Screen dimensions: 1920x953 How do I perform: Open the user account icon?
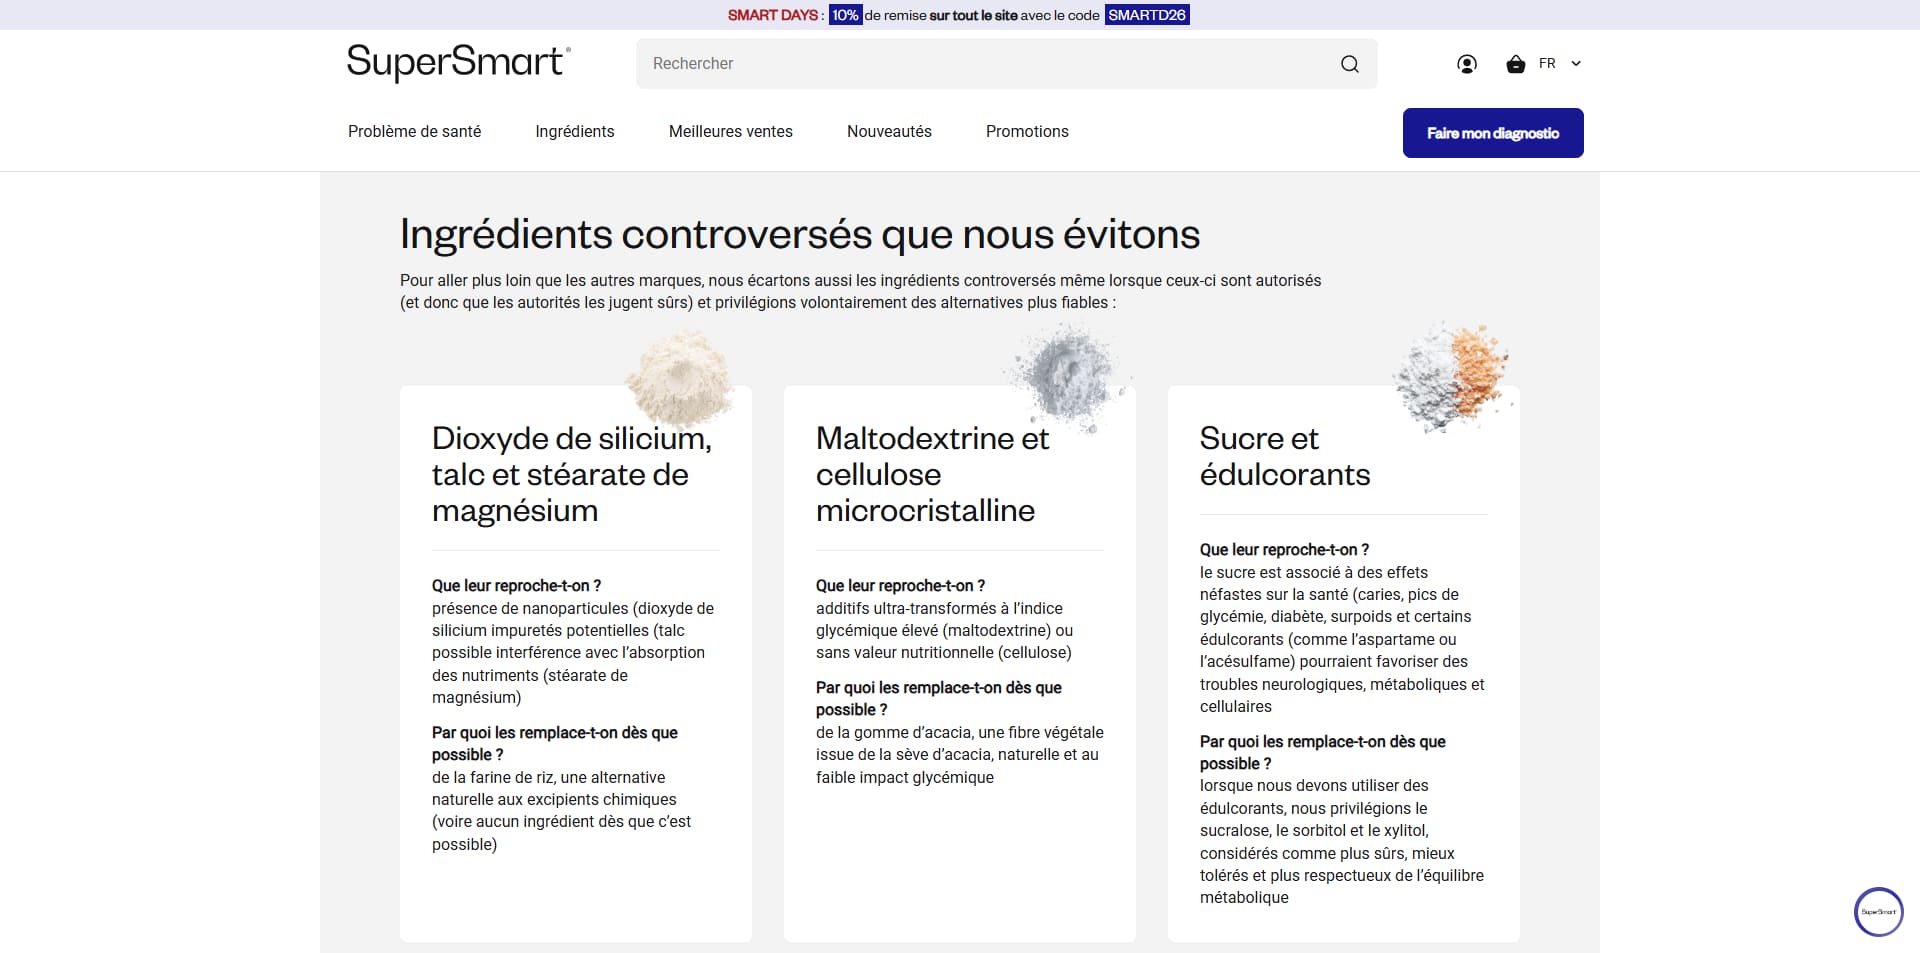[1467, 64]
